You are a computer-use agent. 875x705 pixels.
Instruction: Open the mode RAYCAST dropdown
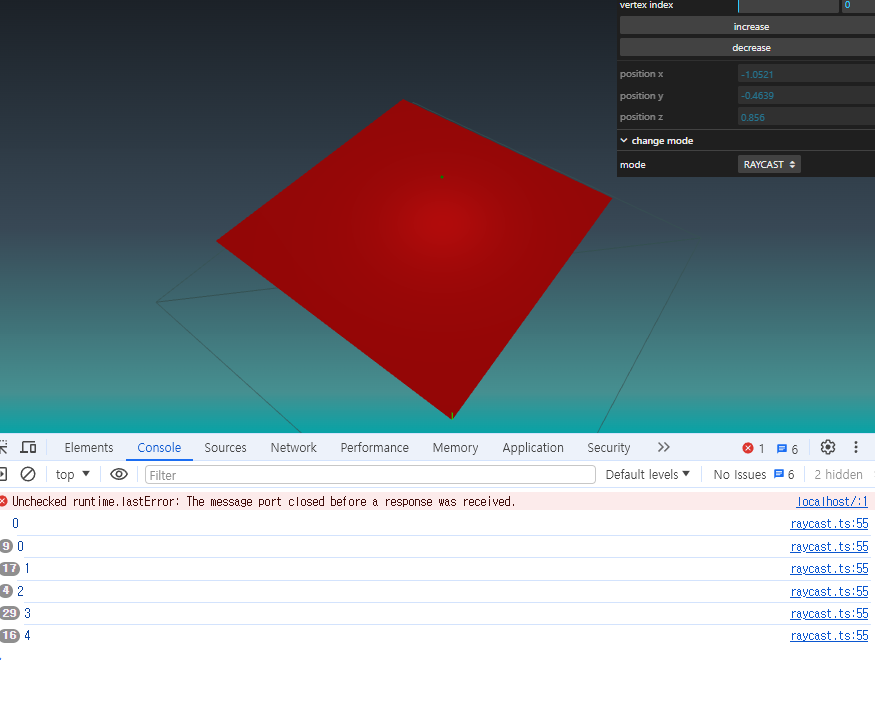coord(769,165)
